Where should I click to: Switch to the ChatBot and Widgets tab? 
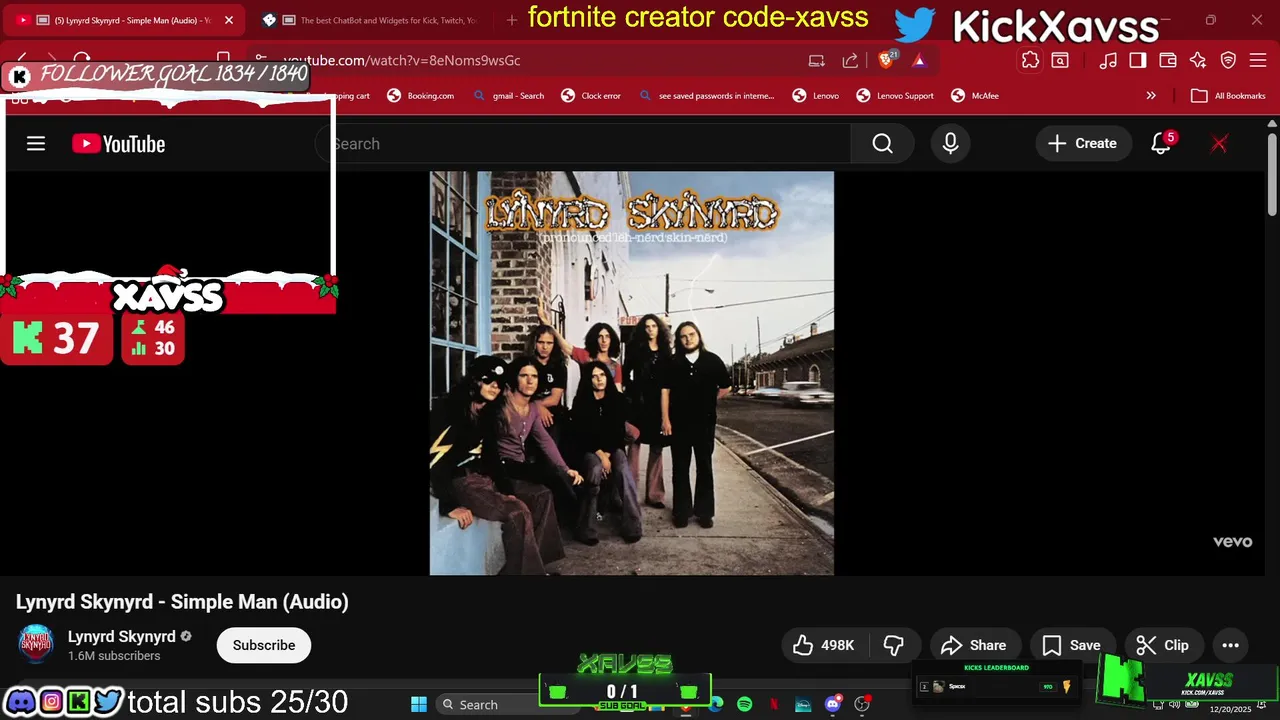point(380,20)
